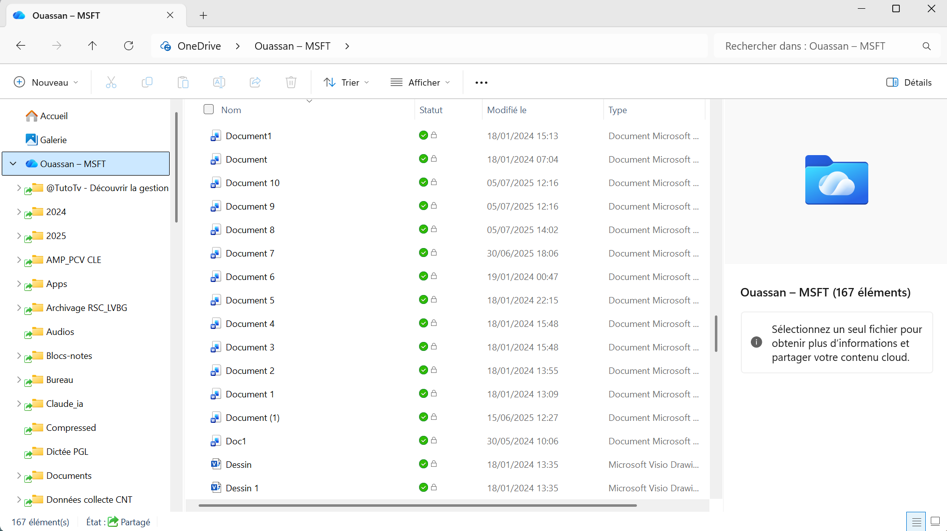Expand the Documents folder node
947x531 pixels.
pos(19,476)
